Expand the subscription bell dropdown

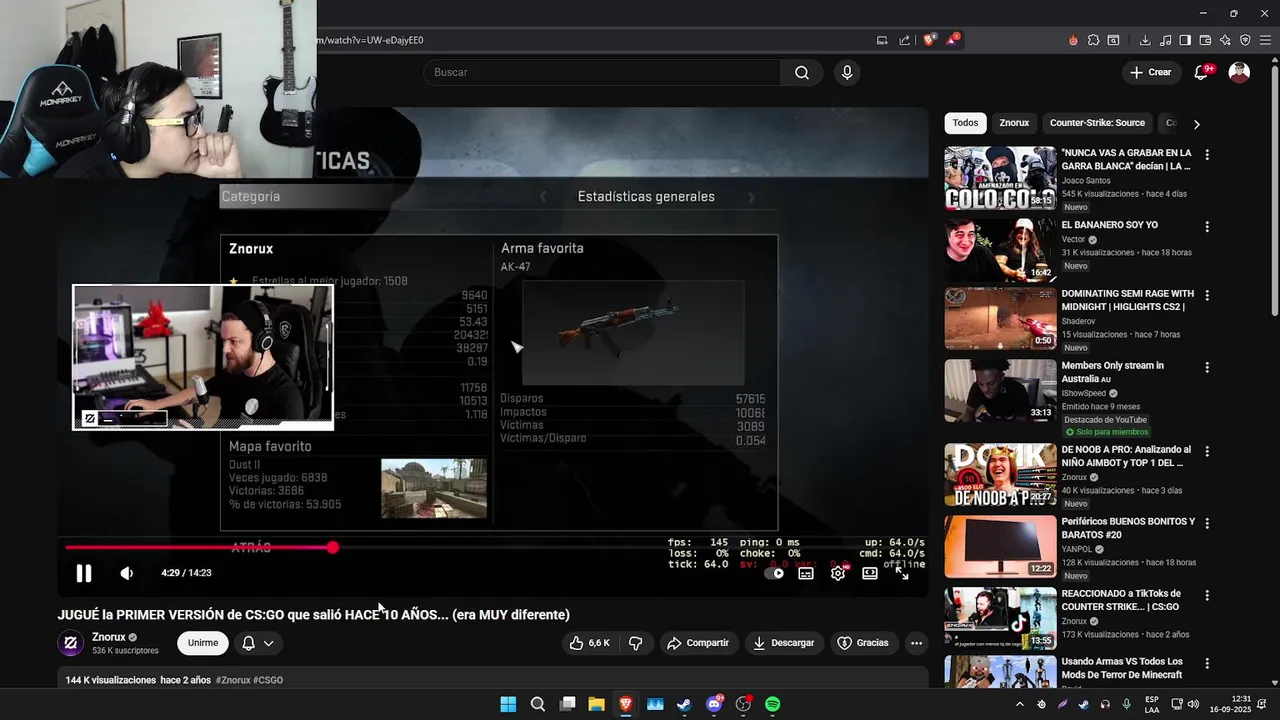pyautogui.click(x=257, y=643)
